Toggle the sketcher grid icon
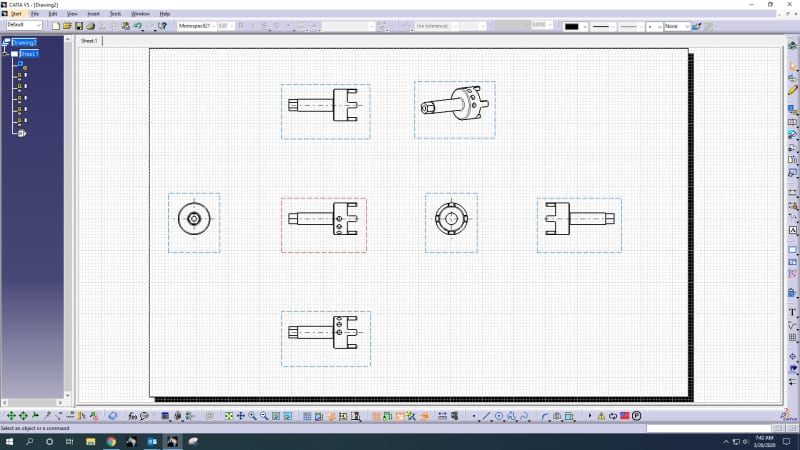 [307, 416]
